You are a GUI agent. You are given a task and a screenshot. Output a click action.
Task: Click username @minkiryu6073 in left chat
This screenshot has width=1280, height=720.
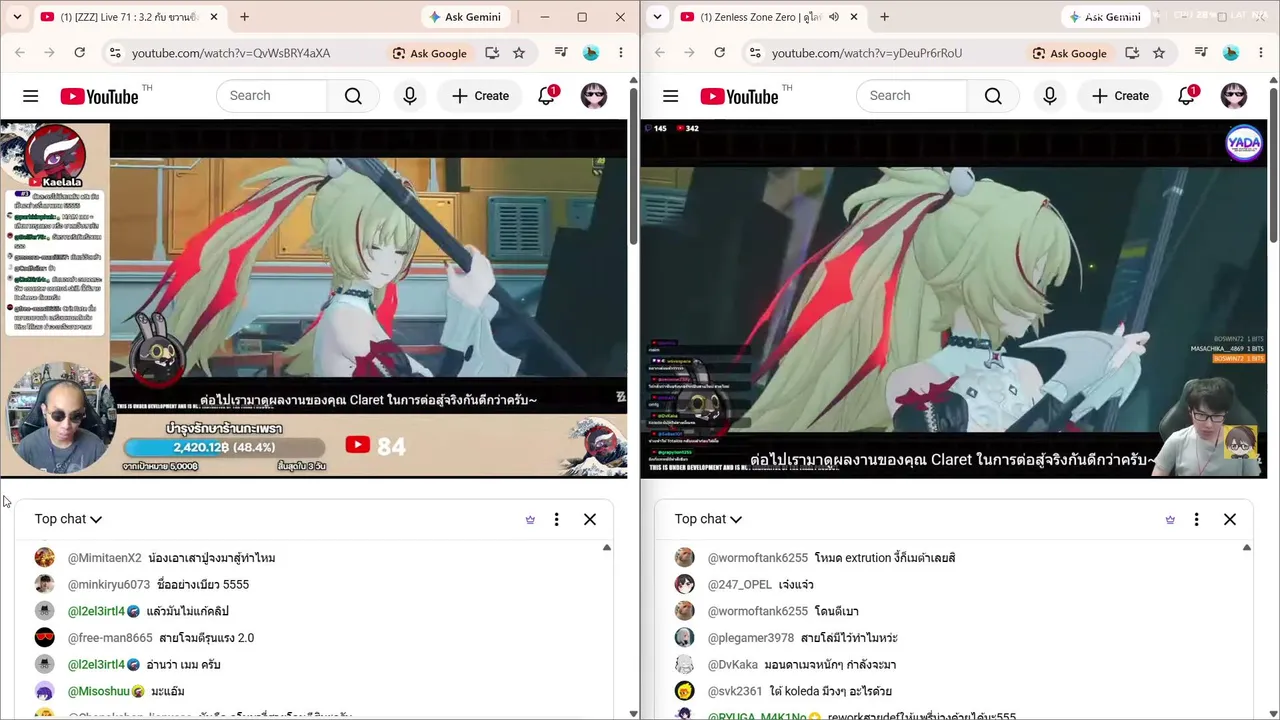click(109, 584)
